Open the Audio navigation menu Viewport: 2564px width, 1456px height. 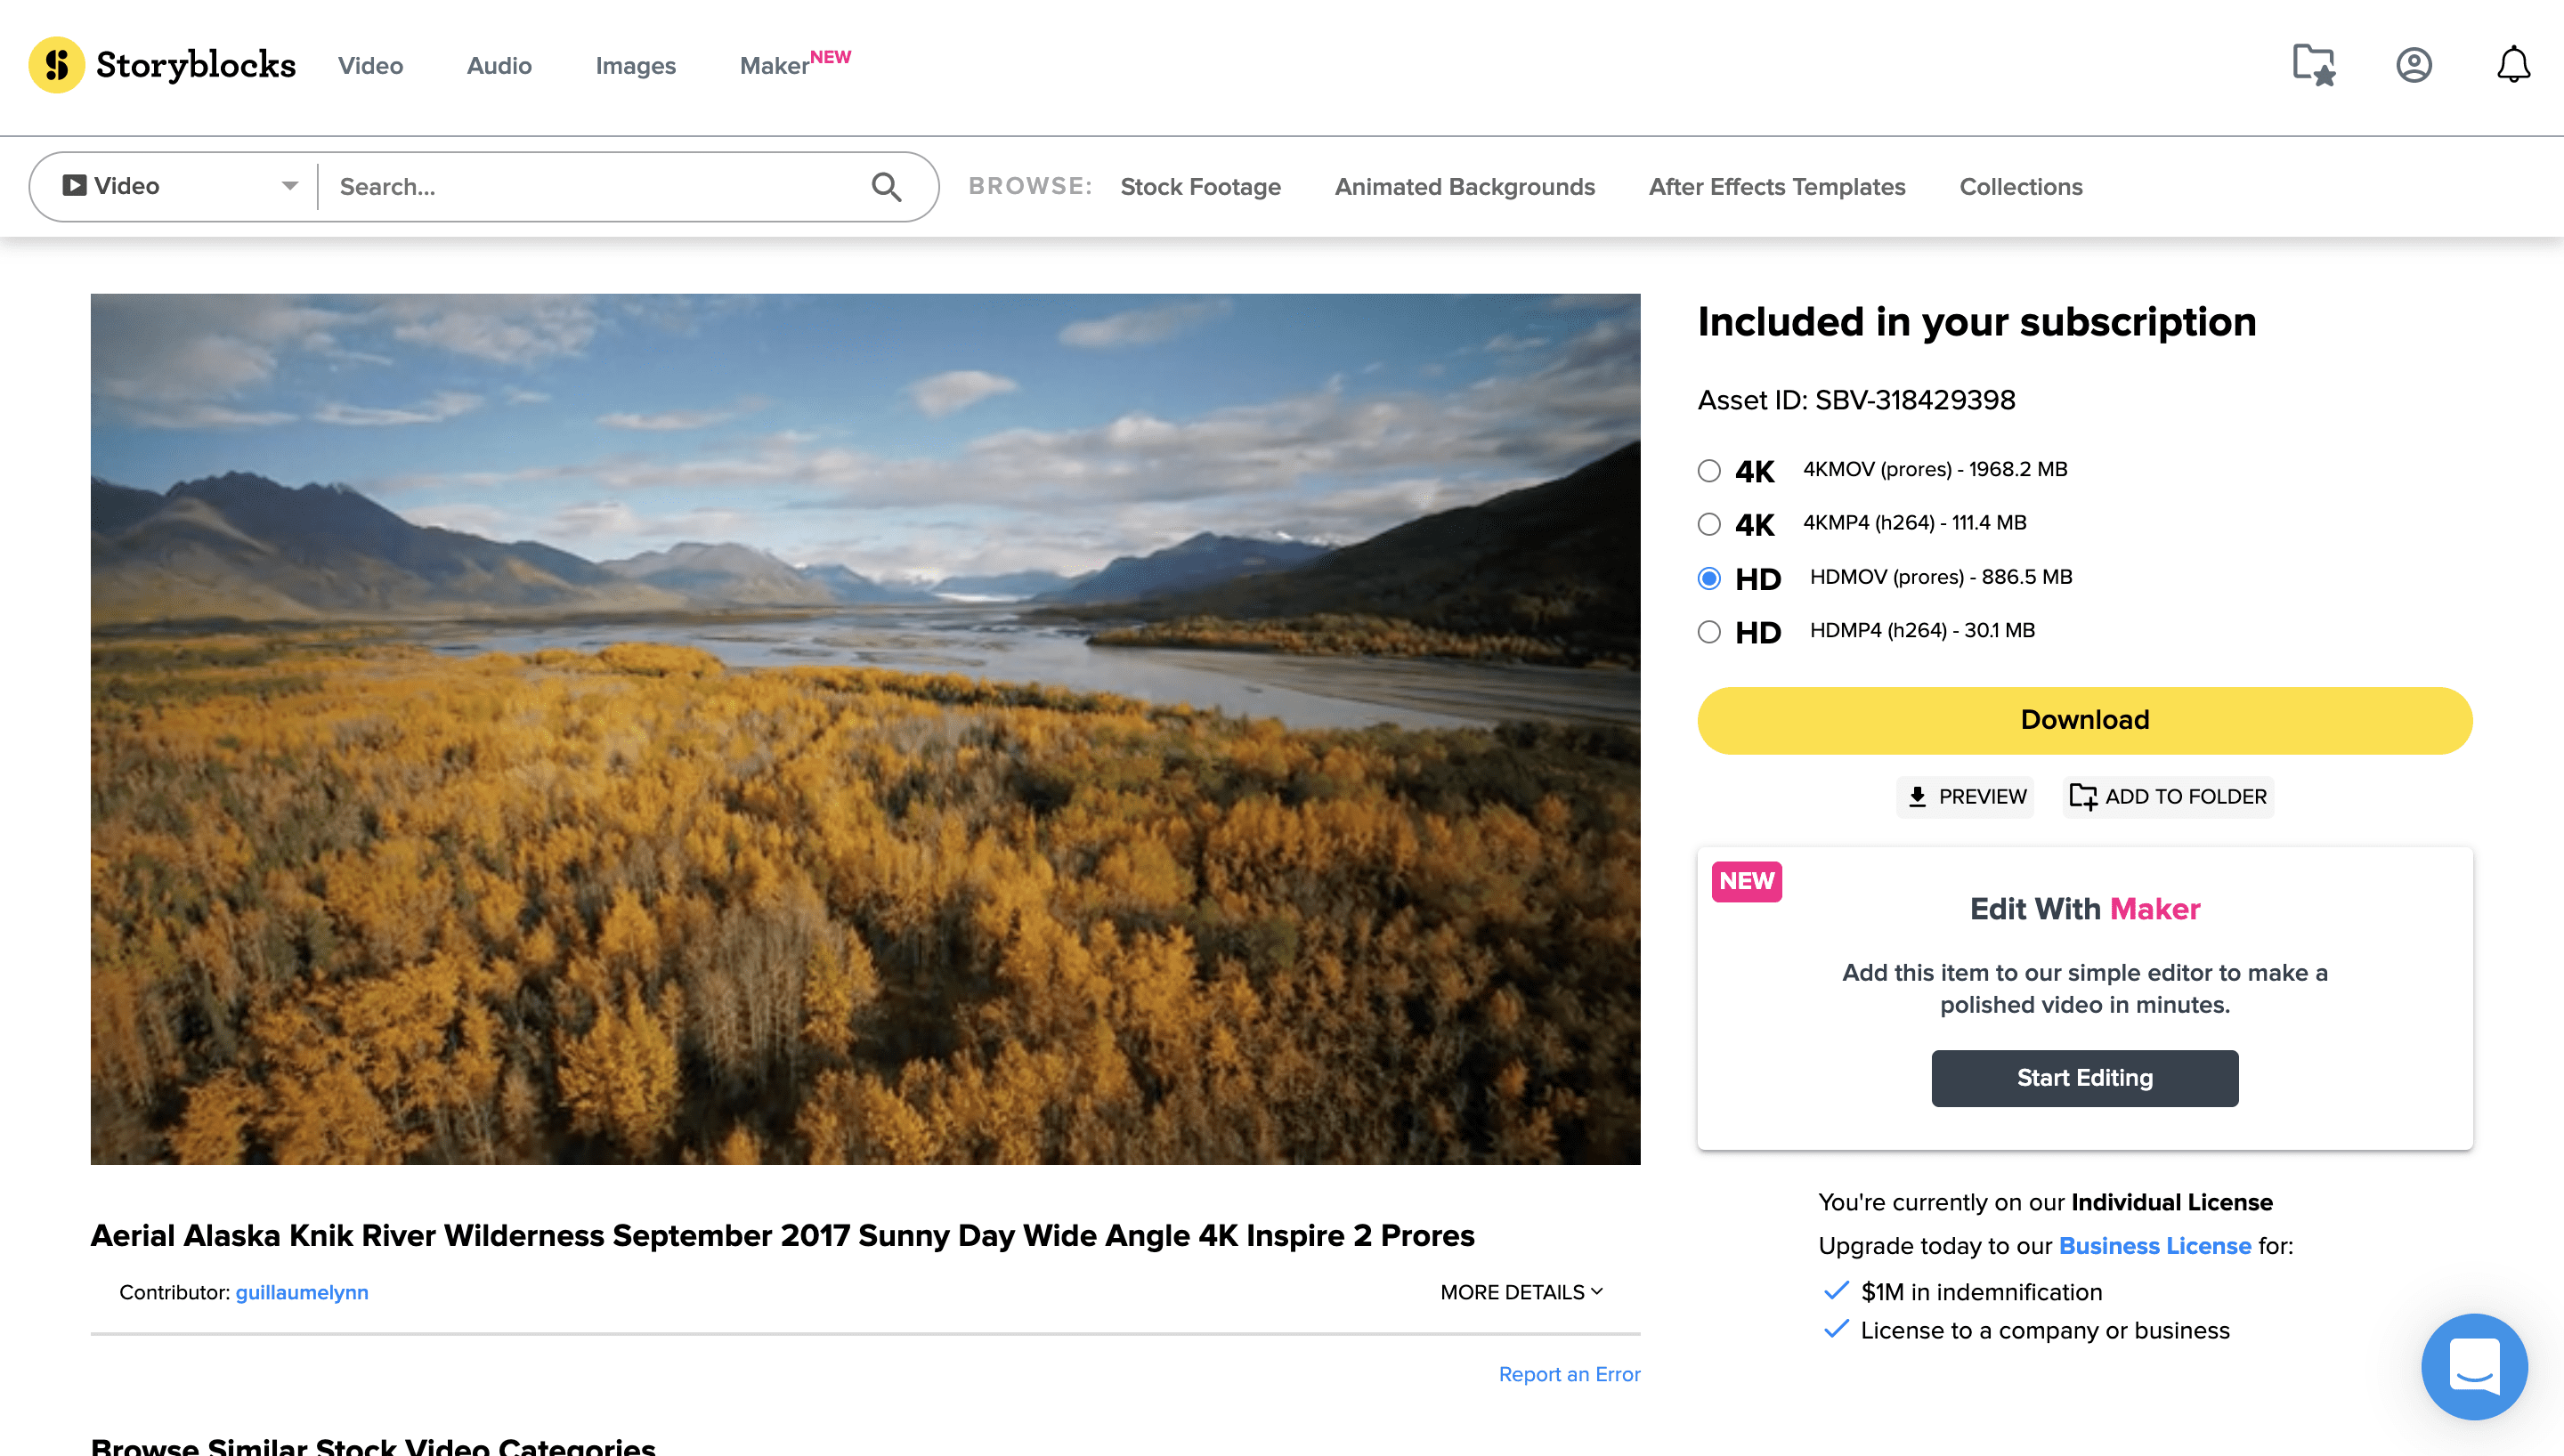pyautogui.click(x=498, y=65)
